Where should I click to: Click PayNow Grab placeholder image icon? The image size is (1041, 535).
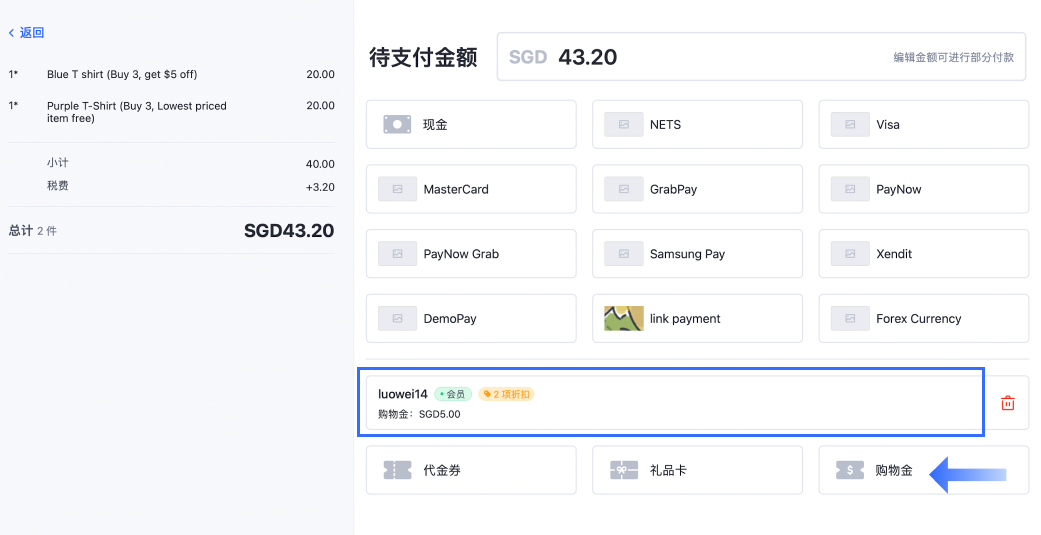[x=397, y=254]
